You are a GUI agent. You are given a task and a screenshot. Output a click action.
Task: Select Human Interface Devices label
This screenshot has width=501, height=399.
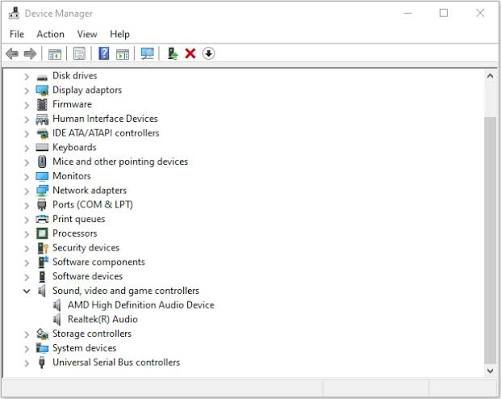(105, 119)
